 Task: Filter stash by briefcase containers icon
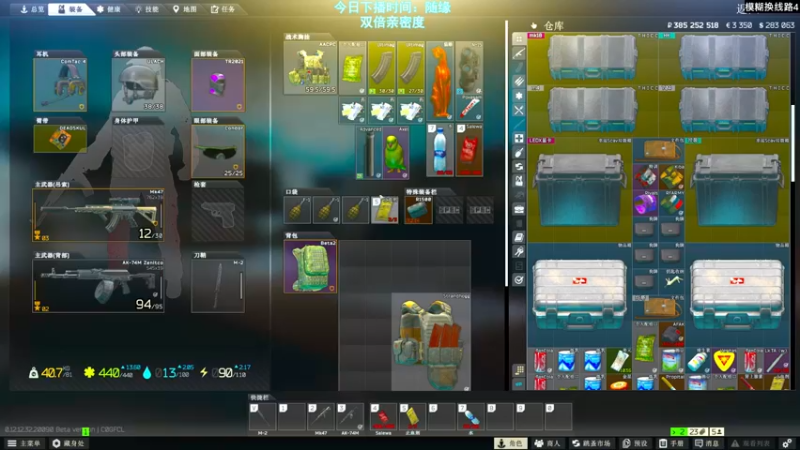[519, 209]
